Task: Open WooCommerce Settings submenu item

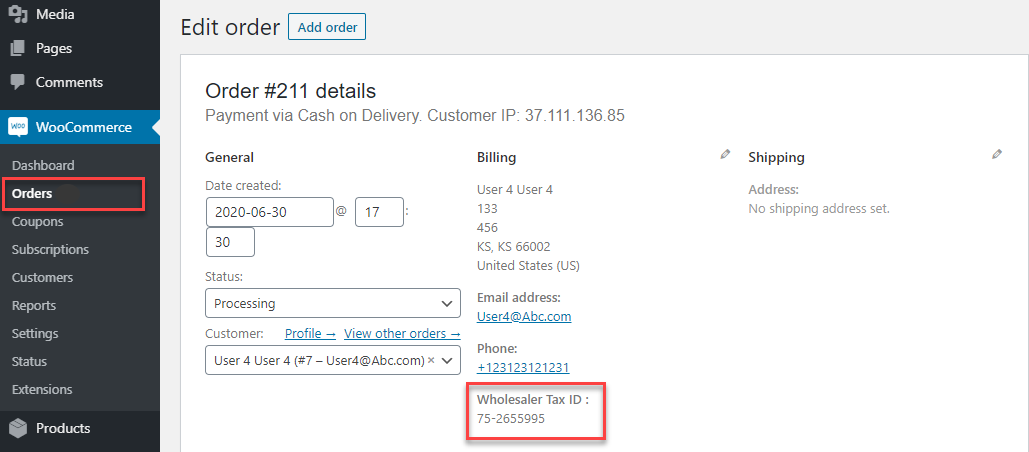Action: (x=35, y=333)
